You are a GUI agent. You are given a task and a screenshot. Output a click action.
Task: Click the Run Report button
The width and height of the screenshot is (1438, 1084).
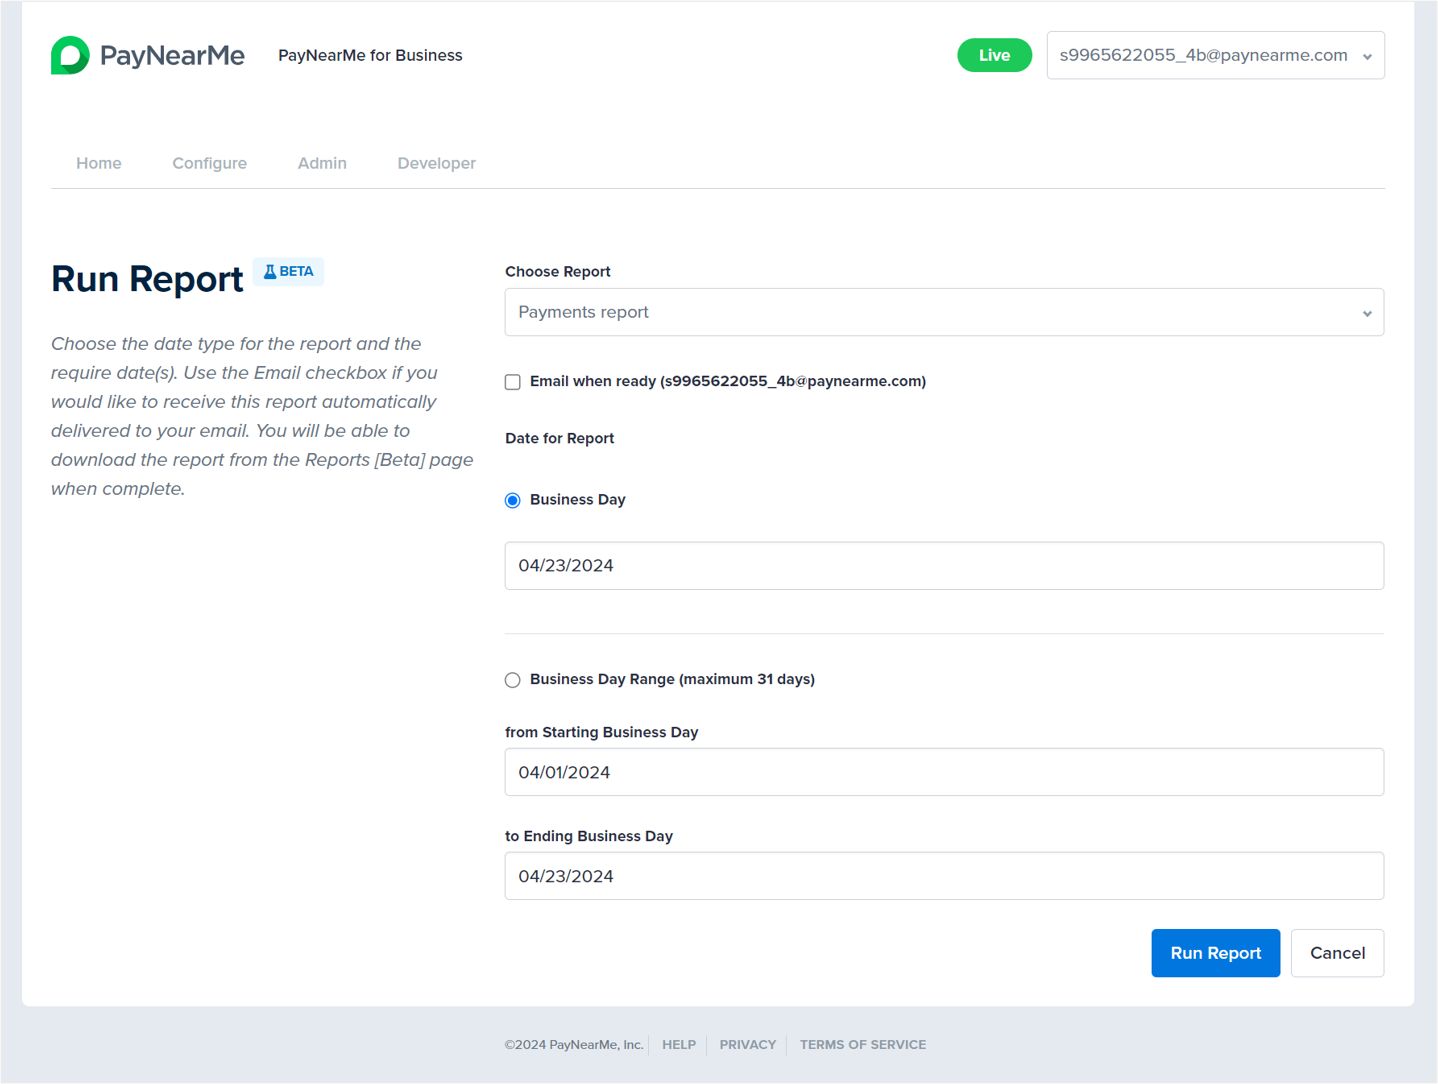pos(1215,953)
